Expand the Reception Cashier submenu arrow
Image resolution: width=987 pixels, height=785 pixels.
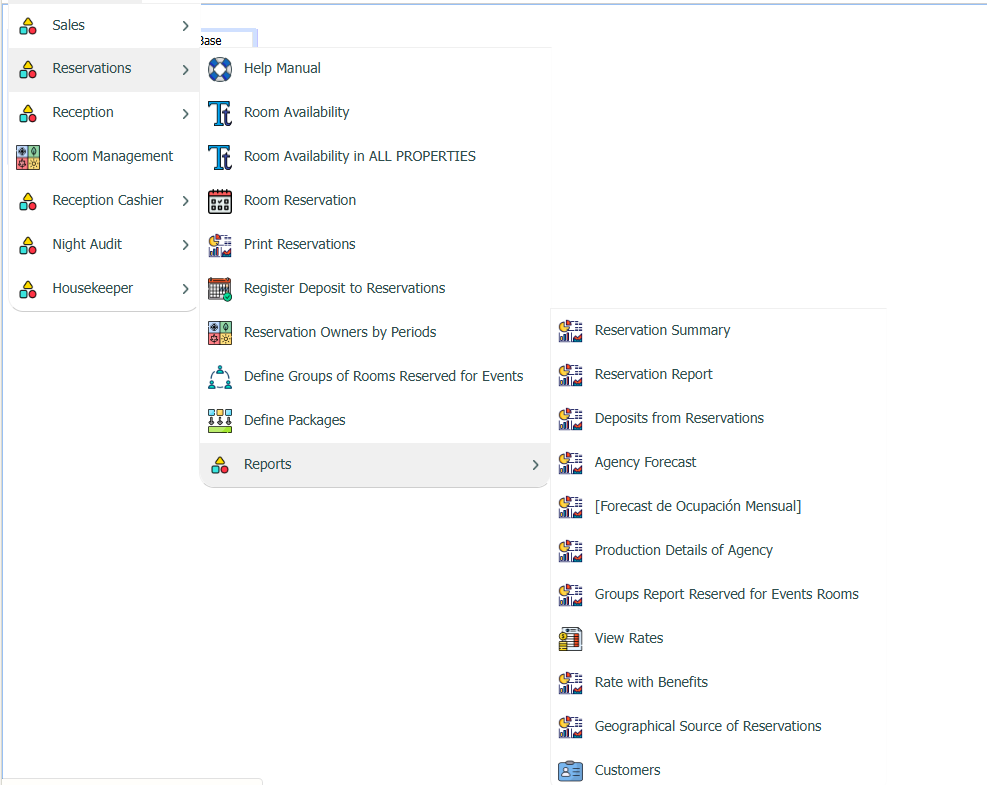185,201
